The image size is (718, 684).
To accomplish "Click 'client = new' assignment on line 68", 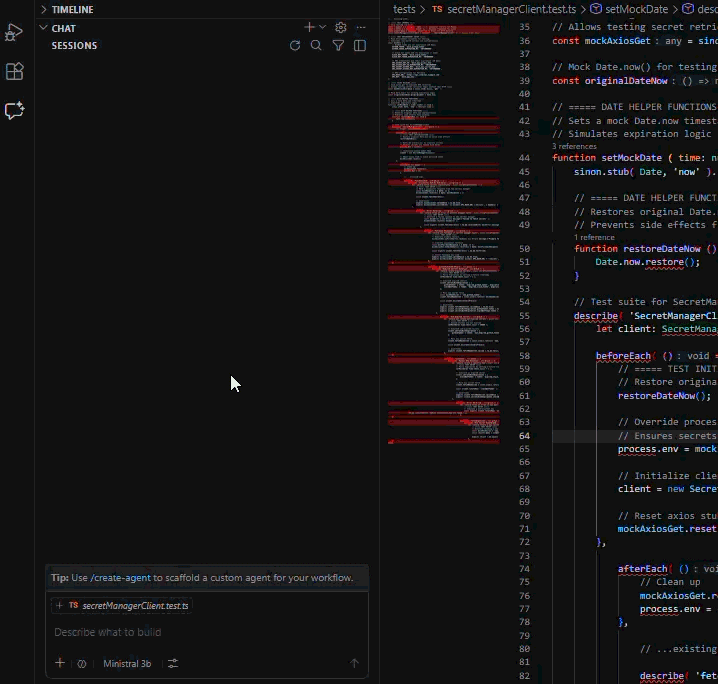I will point(650,489).
